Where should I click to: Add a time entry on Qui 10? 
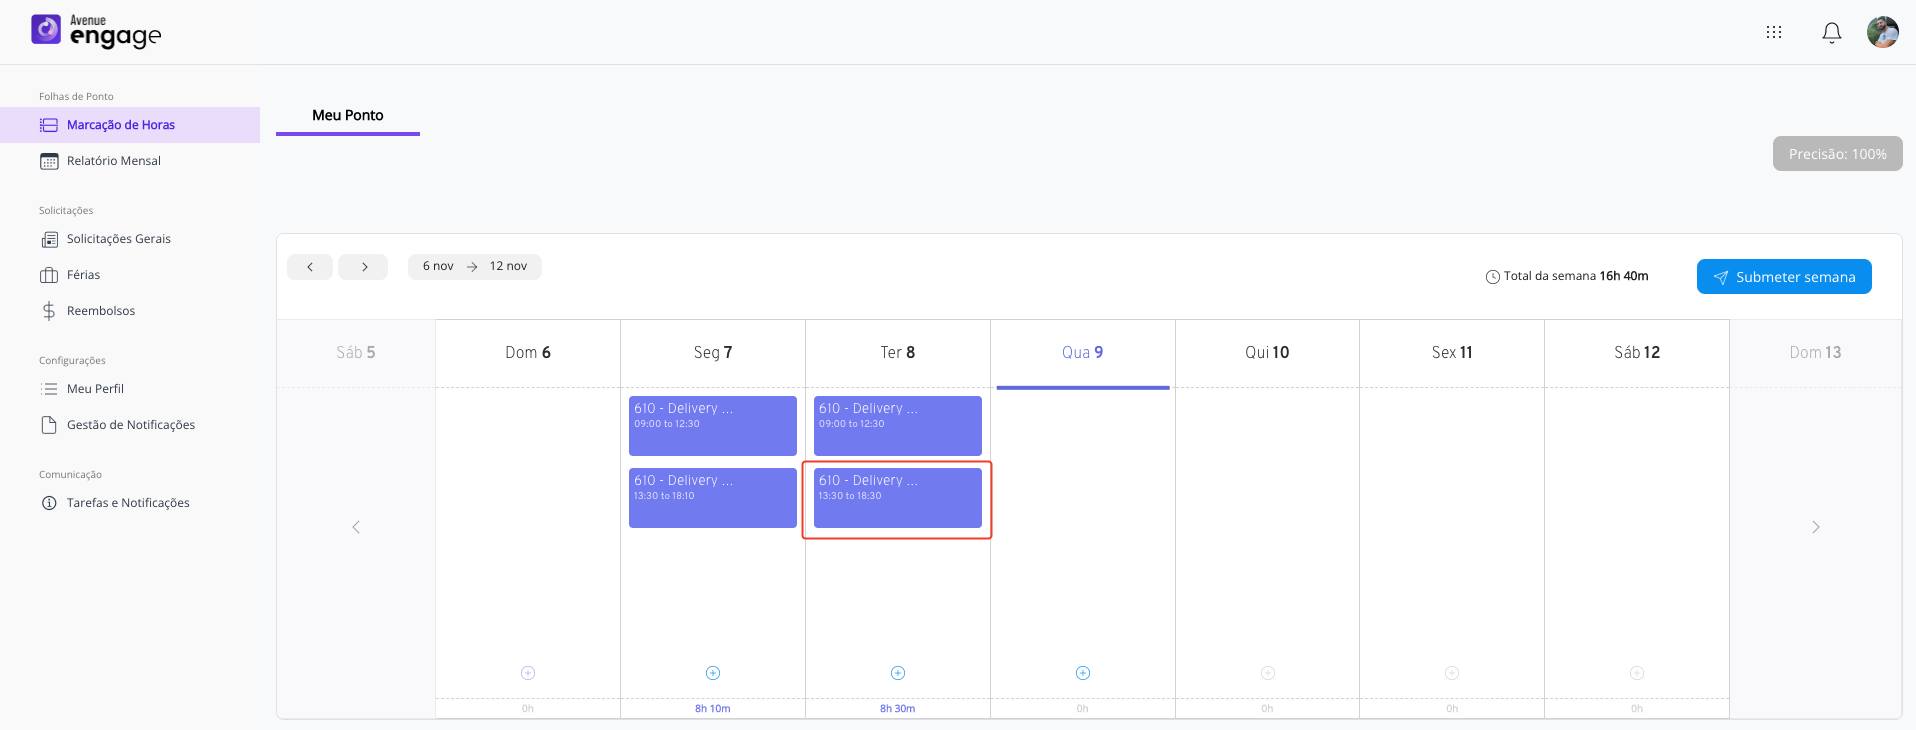tap(1268, 673)
